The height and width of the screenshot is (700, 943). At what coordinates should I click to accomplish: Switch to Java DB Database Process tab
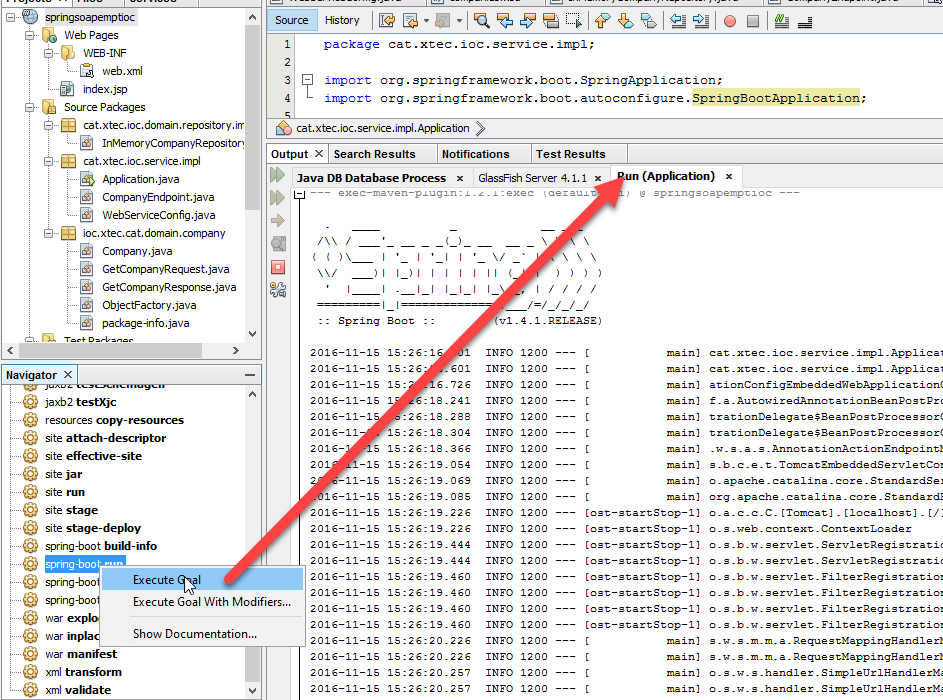371,178
